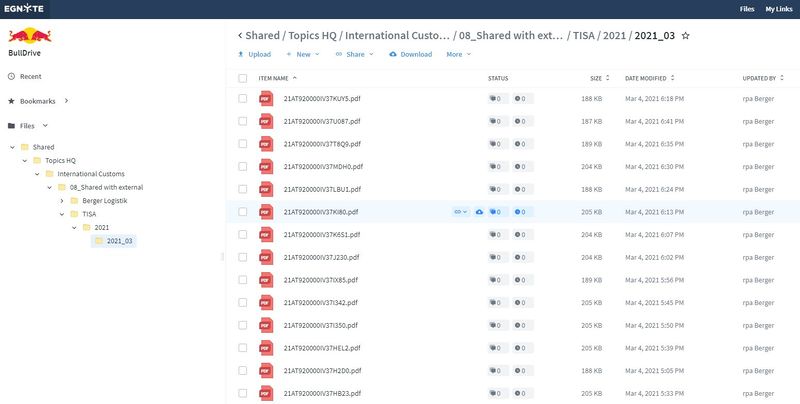Click the Download button
This screenshot has height=404, width=800.
coord(411,54)
